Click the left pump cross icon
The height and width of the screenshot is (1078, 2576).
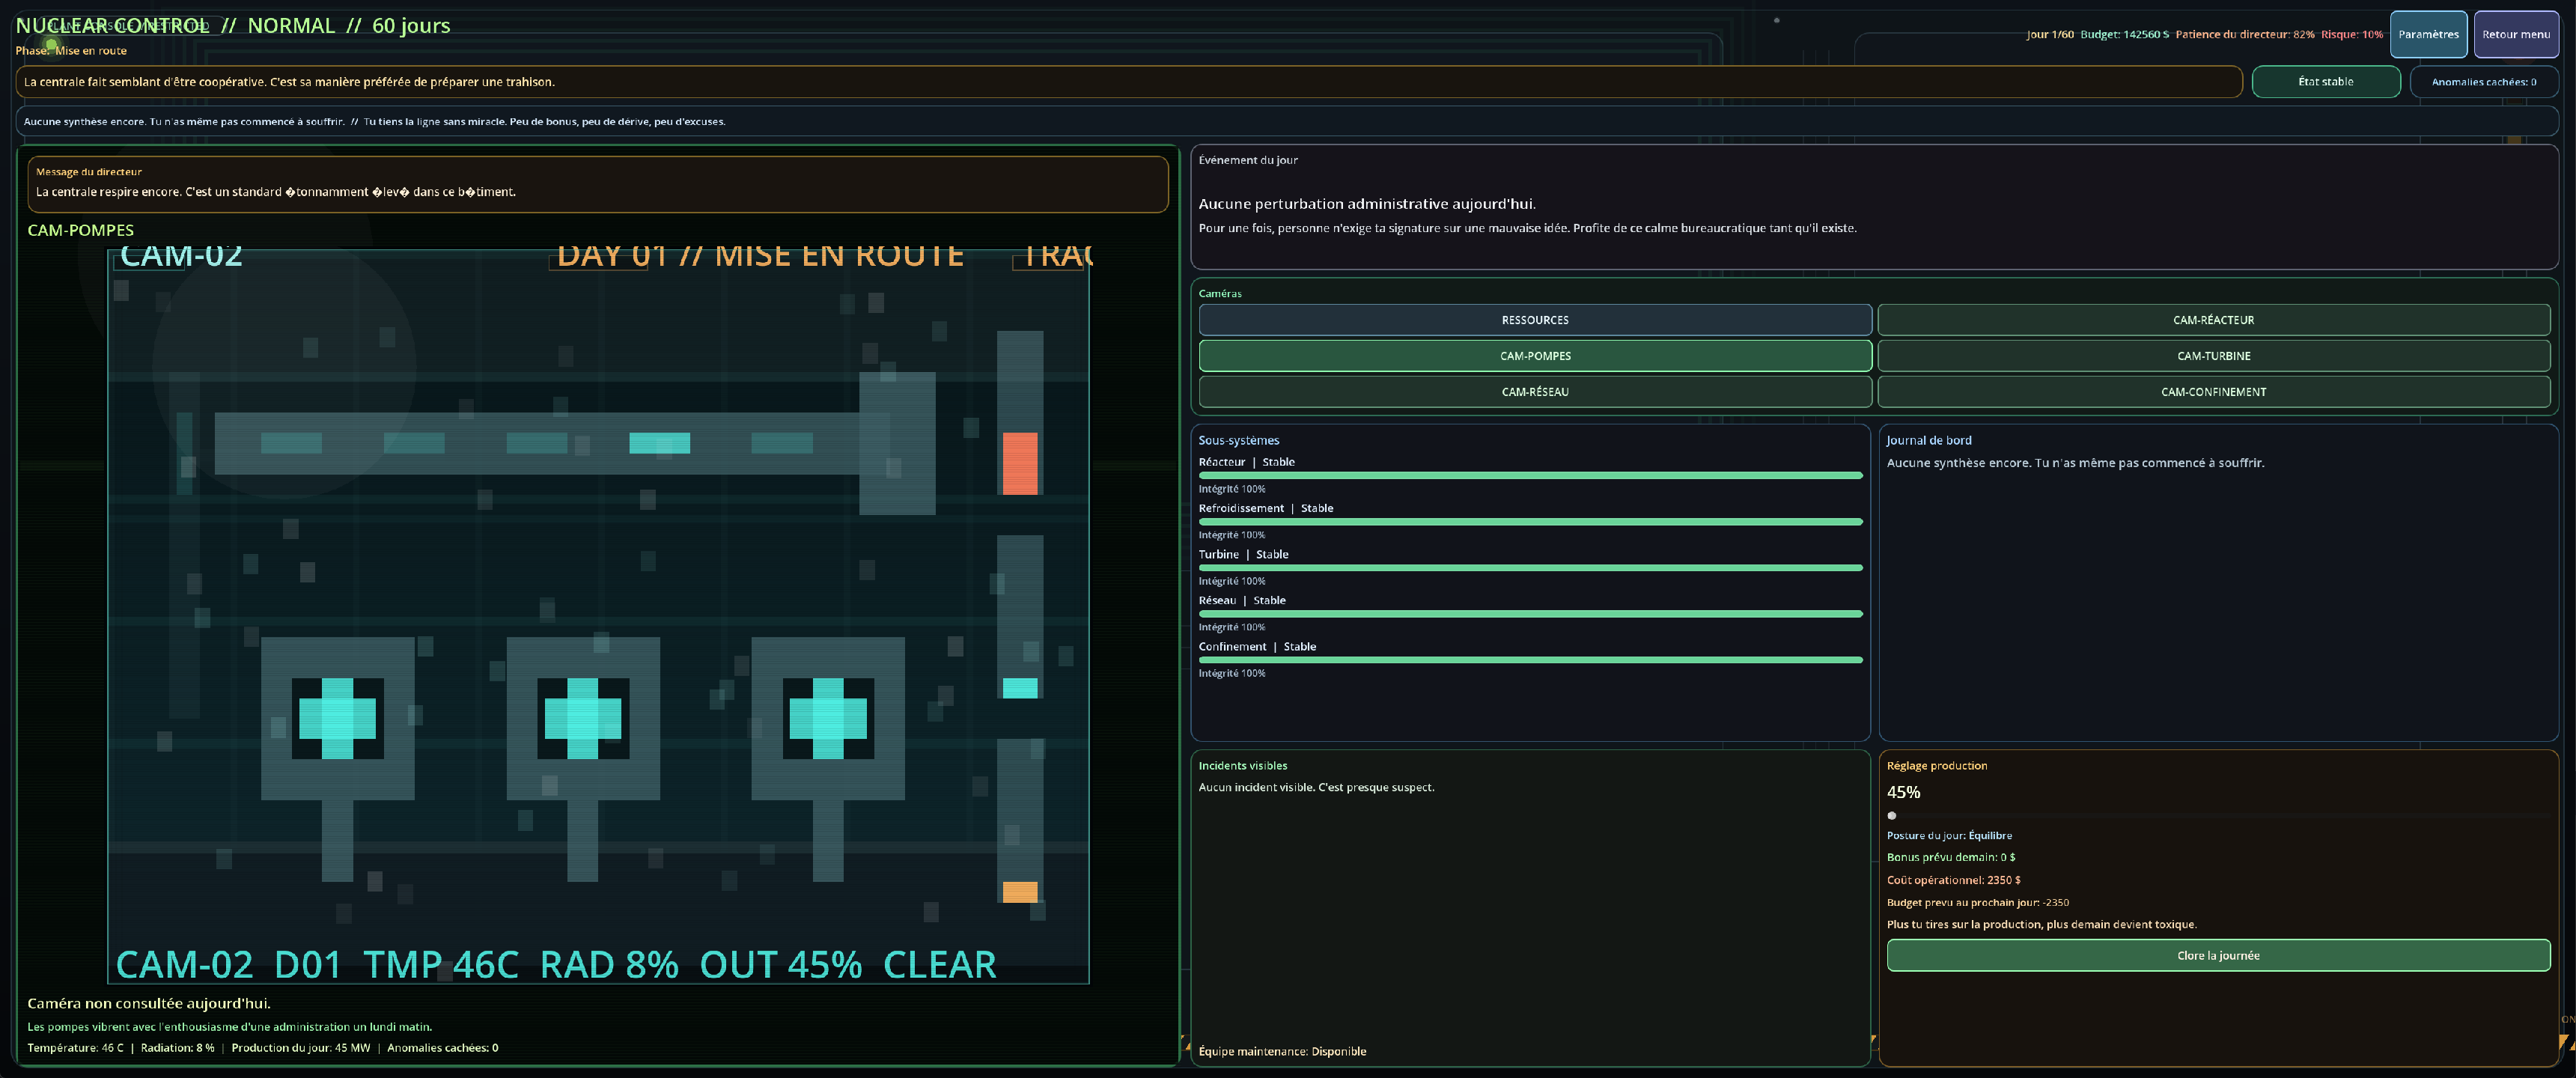pos(337,718)
